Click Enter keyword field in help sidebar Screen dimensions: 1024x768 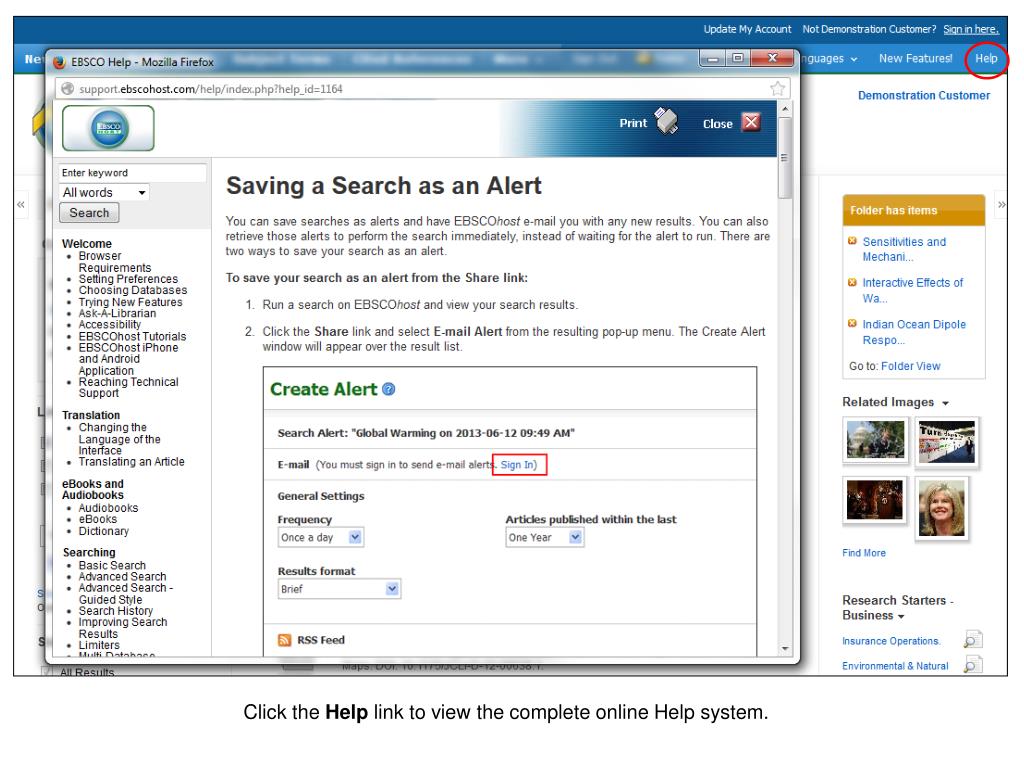point(133,172)
